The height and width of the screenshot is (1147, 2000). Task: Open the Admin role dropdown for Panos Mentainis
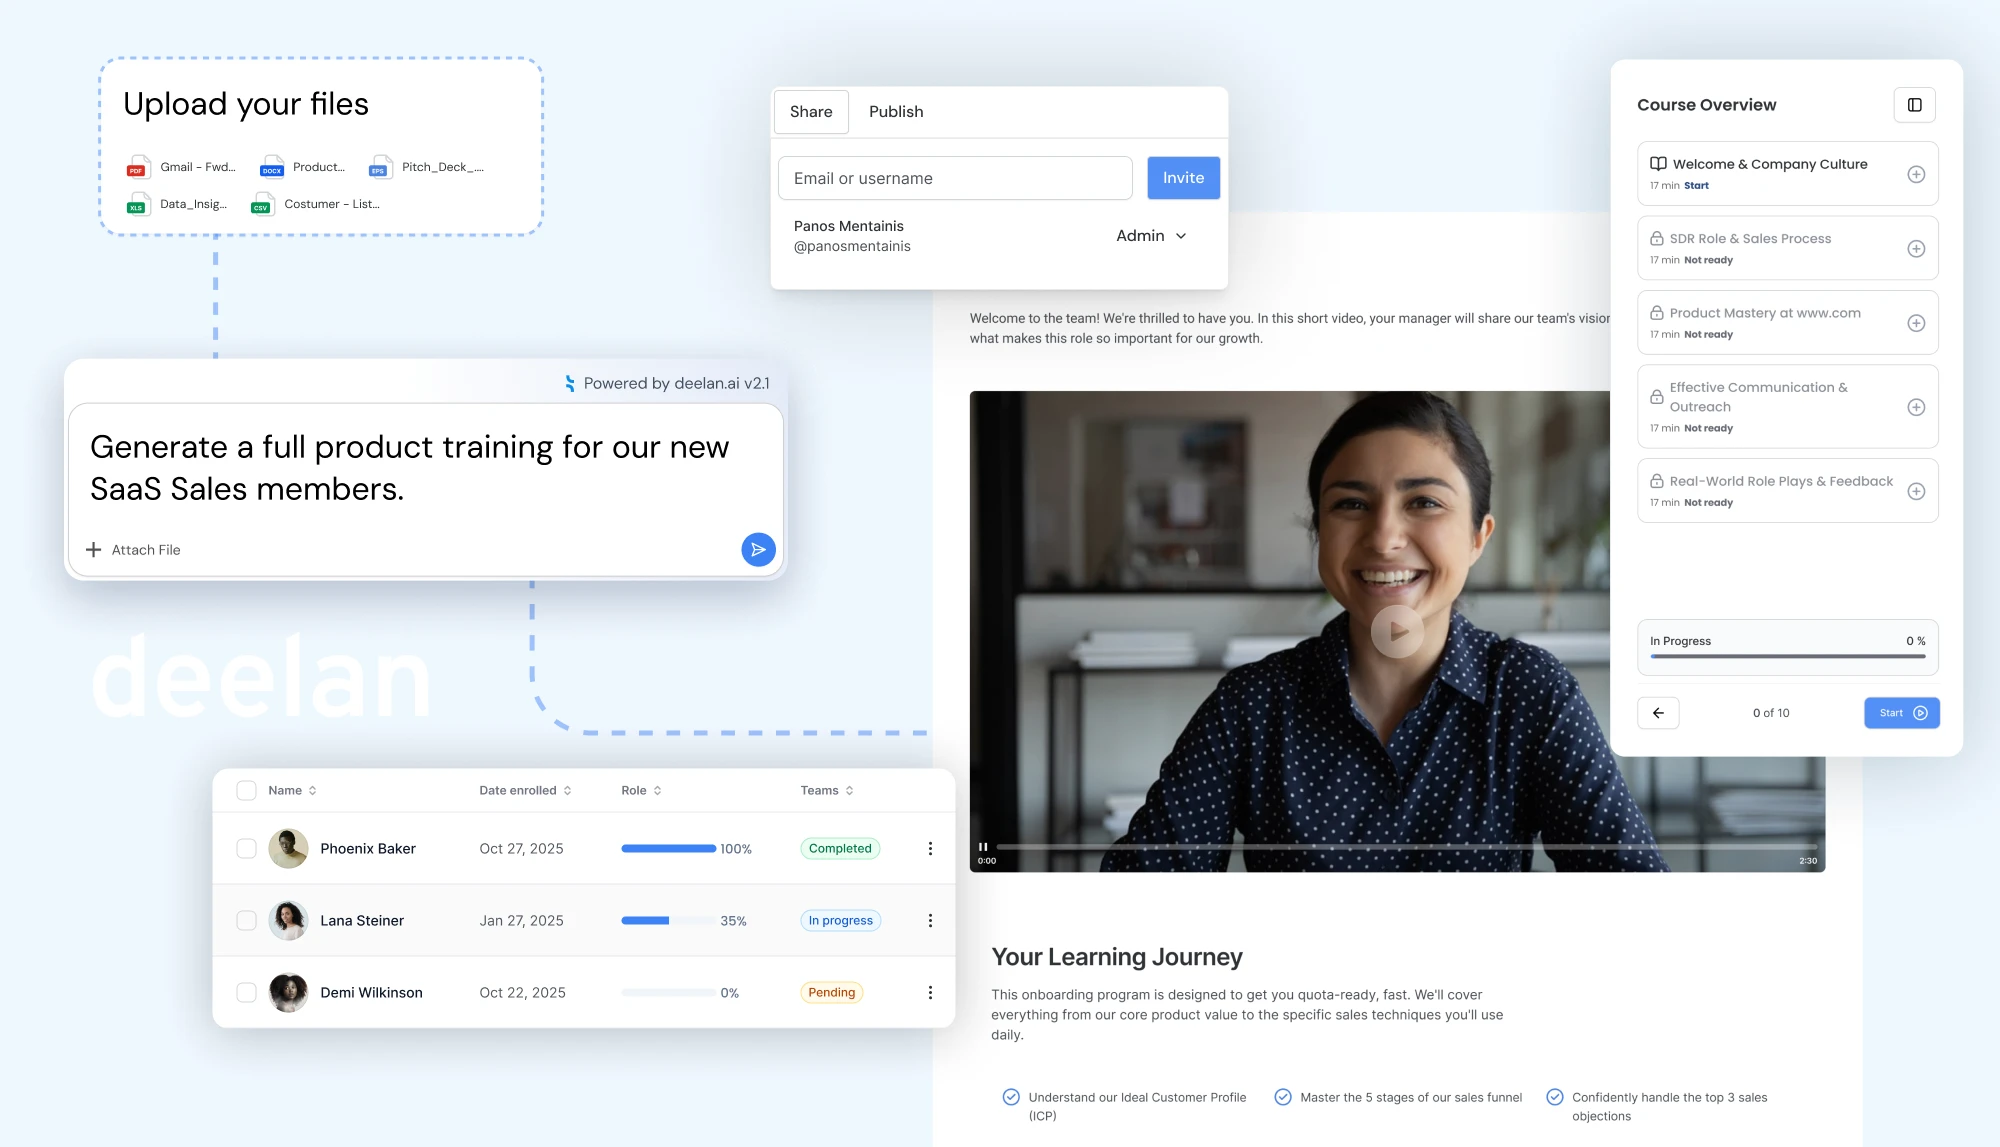(1151, 235)
